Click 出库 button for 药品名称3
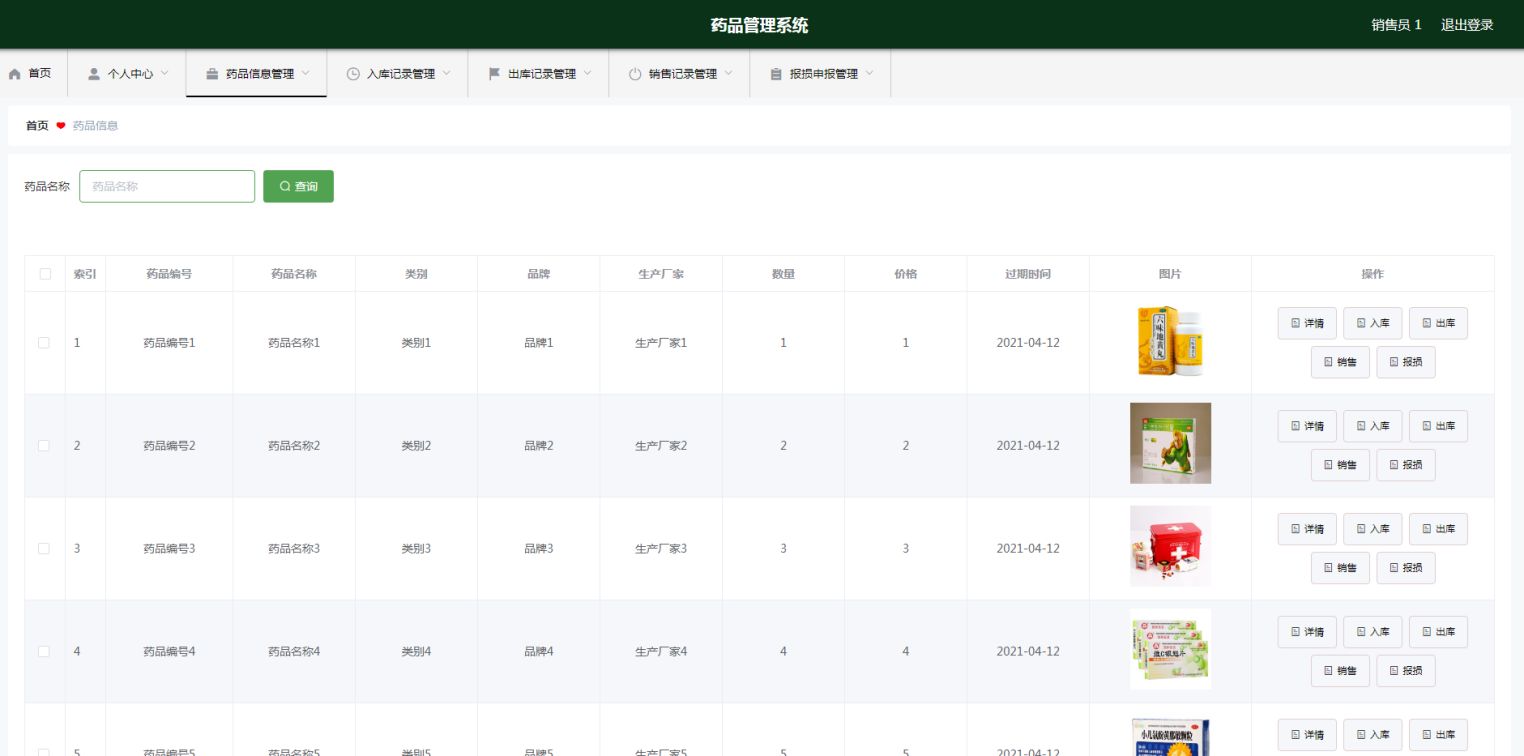This screenshot has height=756, width=1524. coord(1438,529)
